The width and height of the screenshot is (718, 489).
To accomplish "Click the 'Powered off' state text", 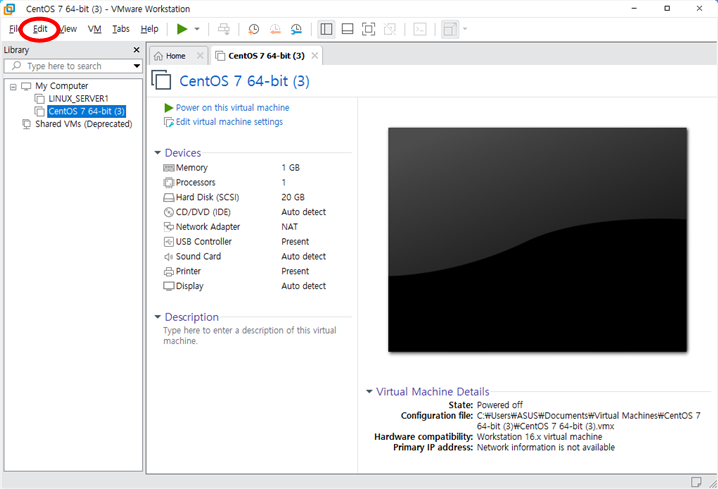I will tap(500, 405).
